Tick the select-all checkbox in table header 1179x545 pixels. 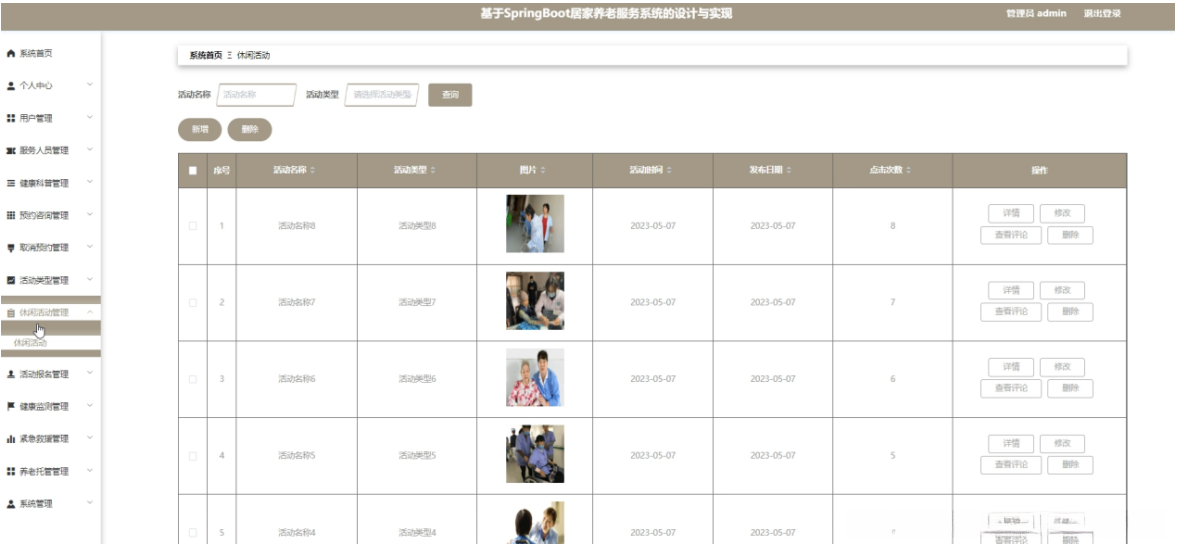click(192, 171)
